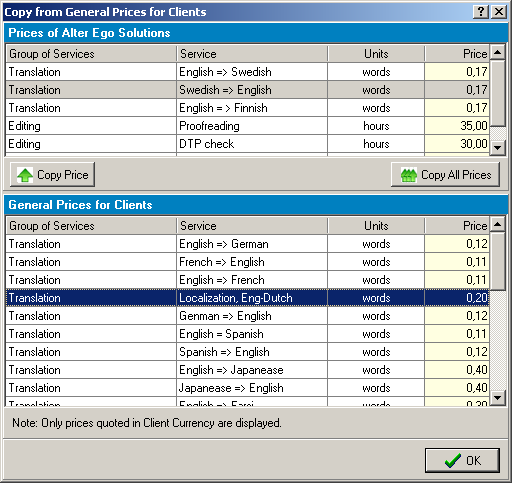The image size is (512, 483).
Task: Select the Swedish => English row
Action: pyautogui.click(x=247, y=90)
